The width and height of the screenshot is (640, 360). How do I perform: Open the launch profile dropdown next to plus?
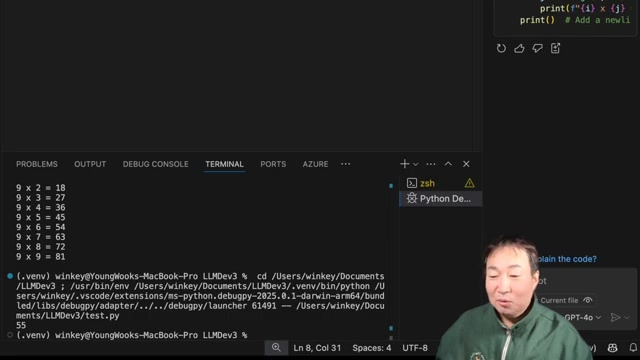[416, 164]
